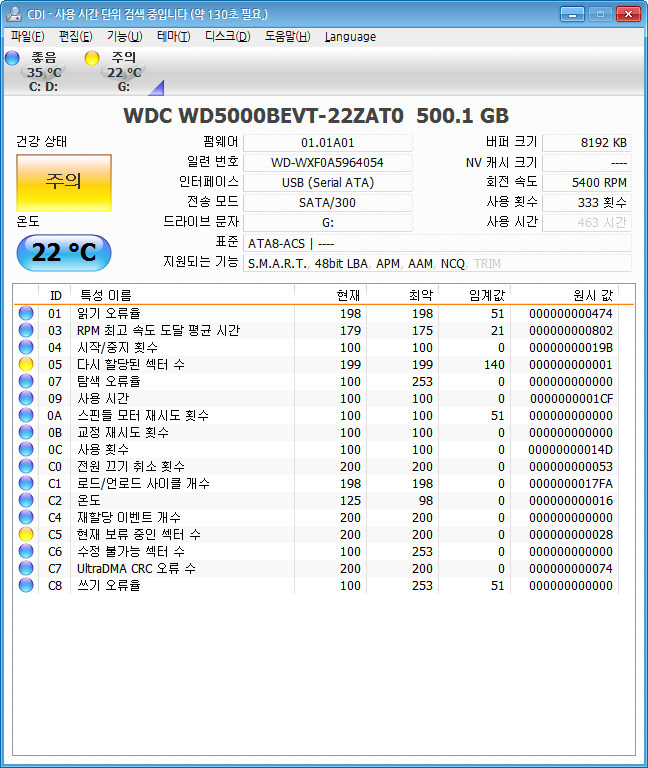Viewport: 648px width, 768px height.
Task: Click the 원시 값 column header
Action: pos(565,295)
